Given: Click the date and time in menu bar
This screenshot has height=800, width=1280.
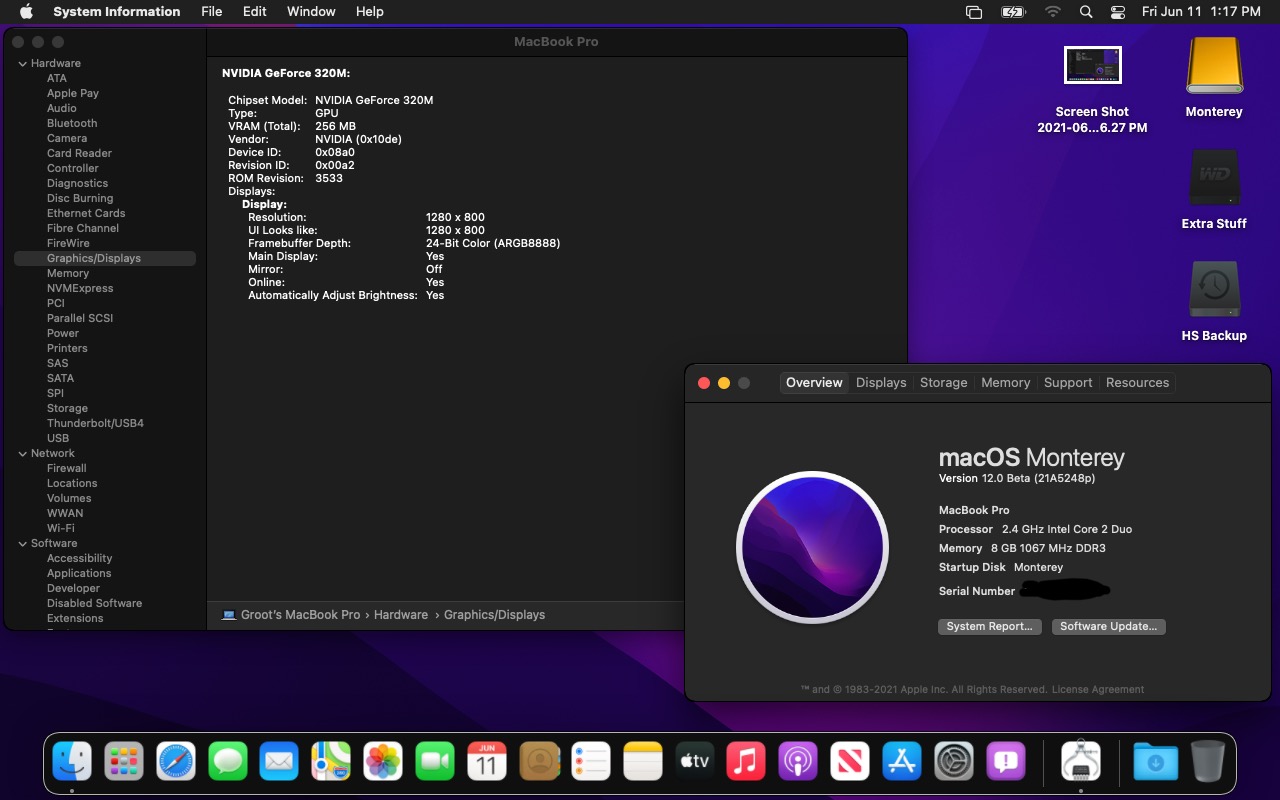Looking at the screenshot, I should [1201, 12].
